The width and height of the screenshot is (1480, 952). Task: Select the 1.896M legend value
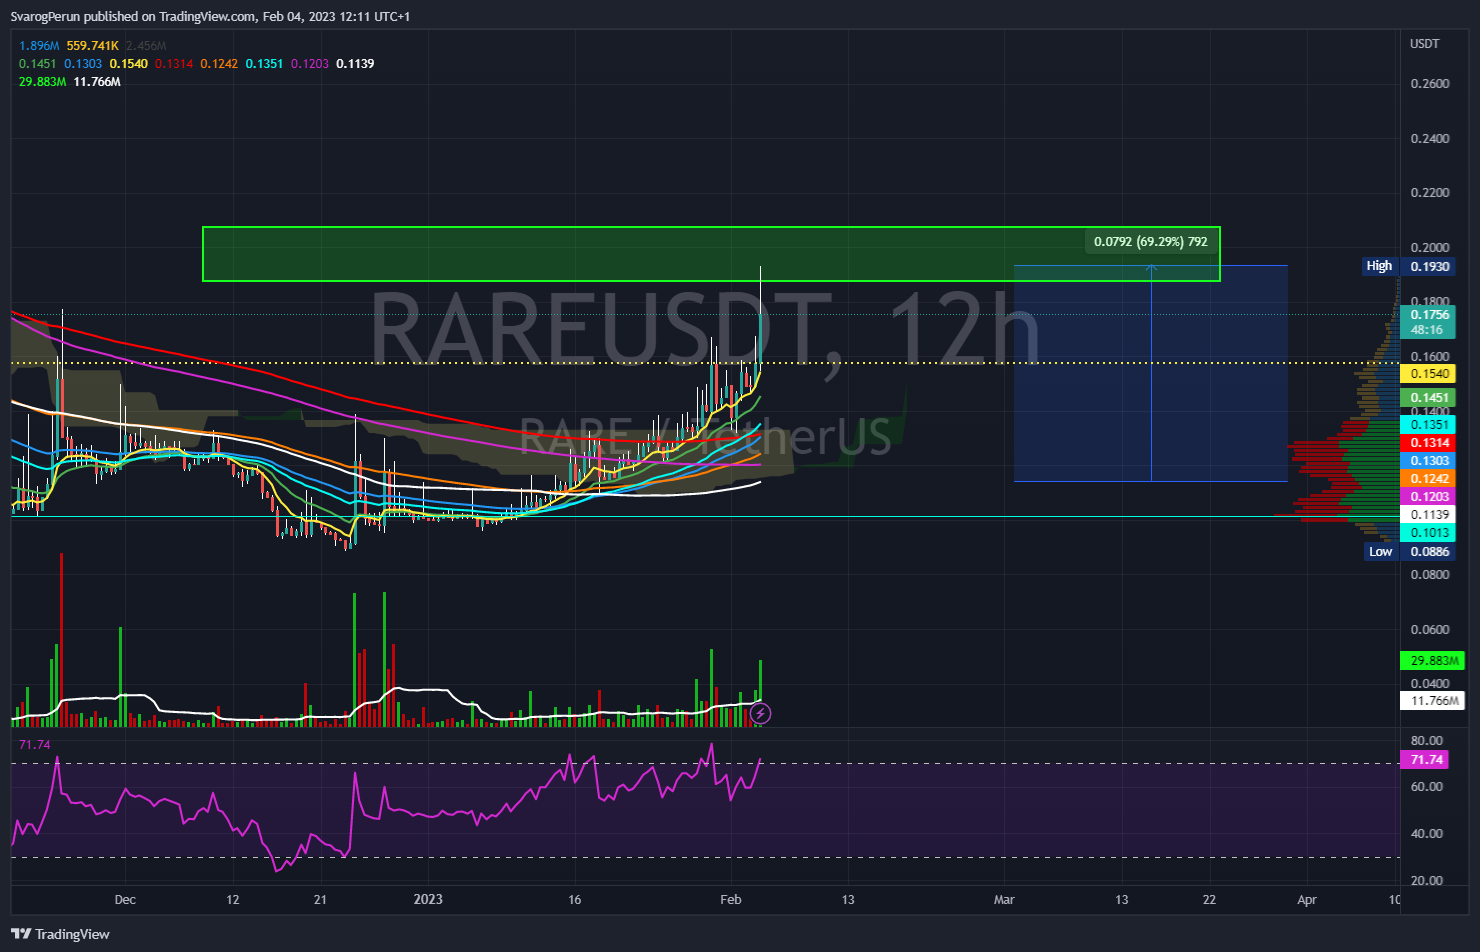(39, 46)
